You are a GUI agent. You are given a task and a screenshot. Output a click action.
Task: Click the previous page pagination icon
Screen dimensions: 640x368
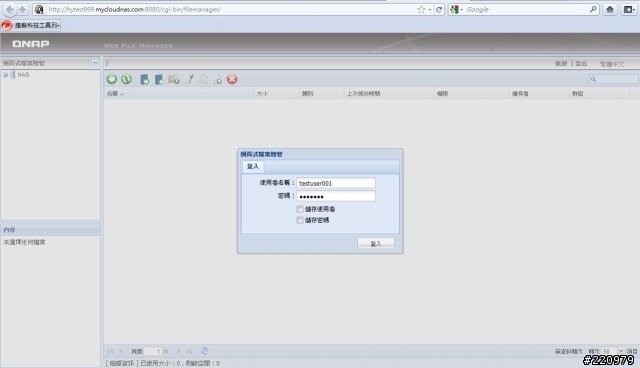coord(121,351)
